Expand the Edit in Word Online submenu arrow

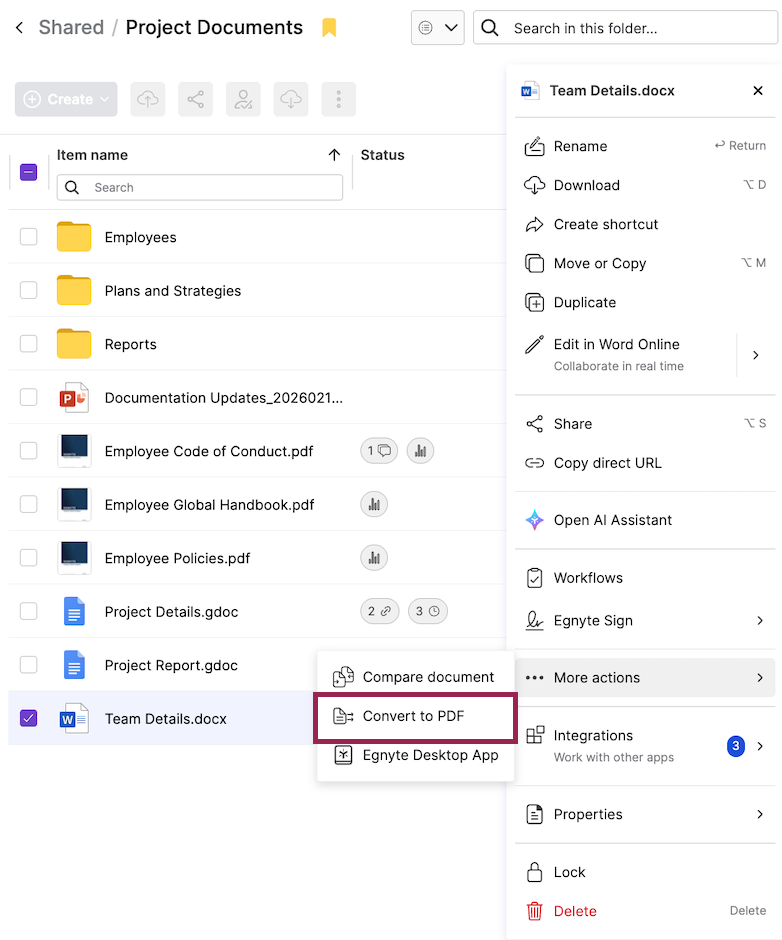coord(756,354)
